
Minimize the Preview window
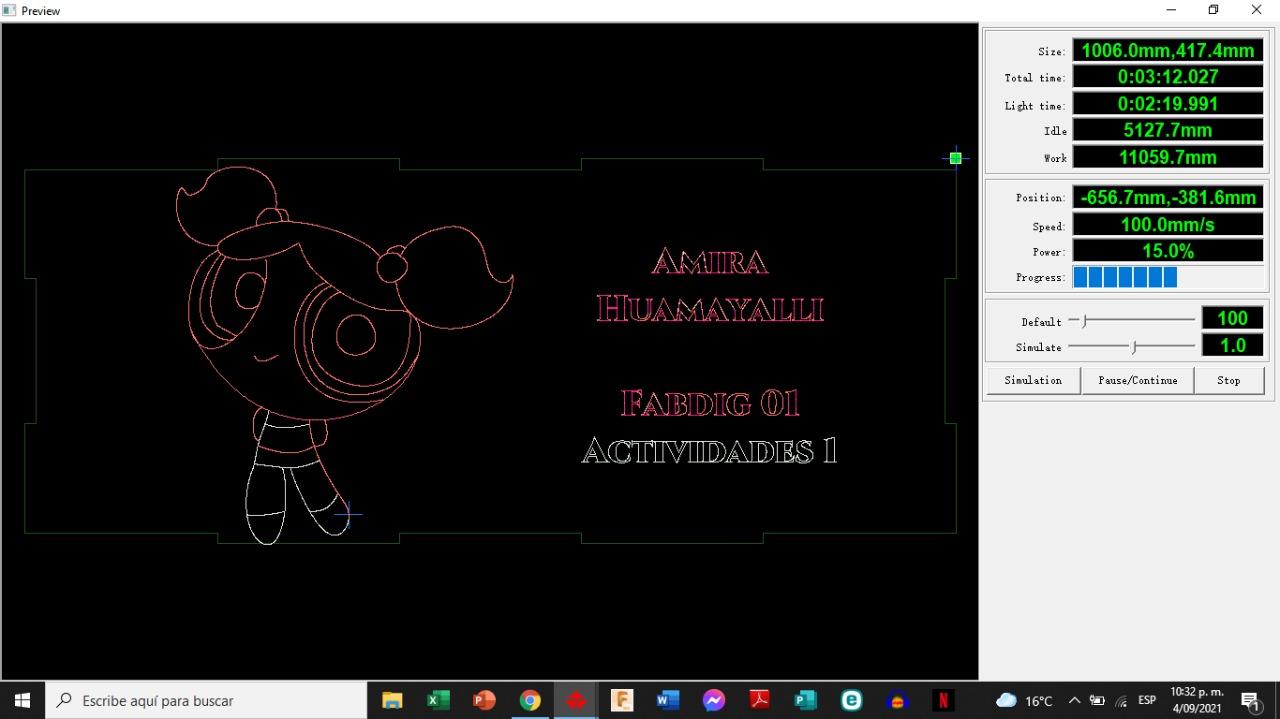tap(1171, 10)
